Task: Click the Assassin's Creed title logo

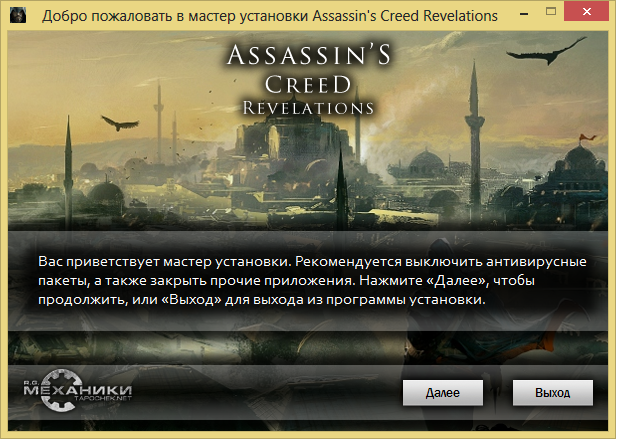Action: pyautogui.click(x=308, y=69)
